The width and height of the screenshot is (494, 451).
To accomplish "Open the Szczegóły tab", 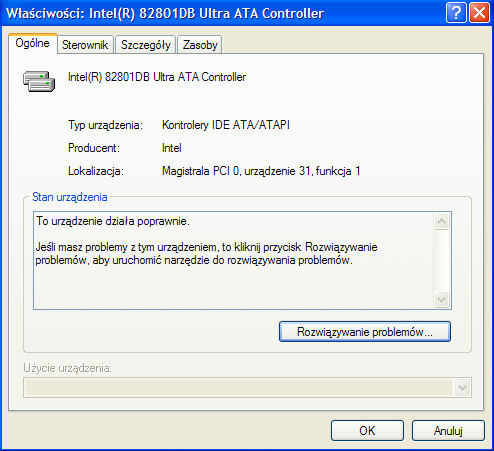I will click(x=146, y=45).
